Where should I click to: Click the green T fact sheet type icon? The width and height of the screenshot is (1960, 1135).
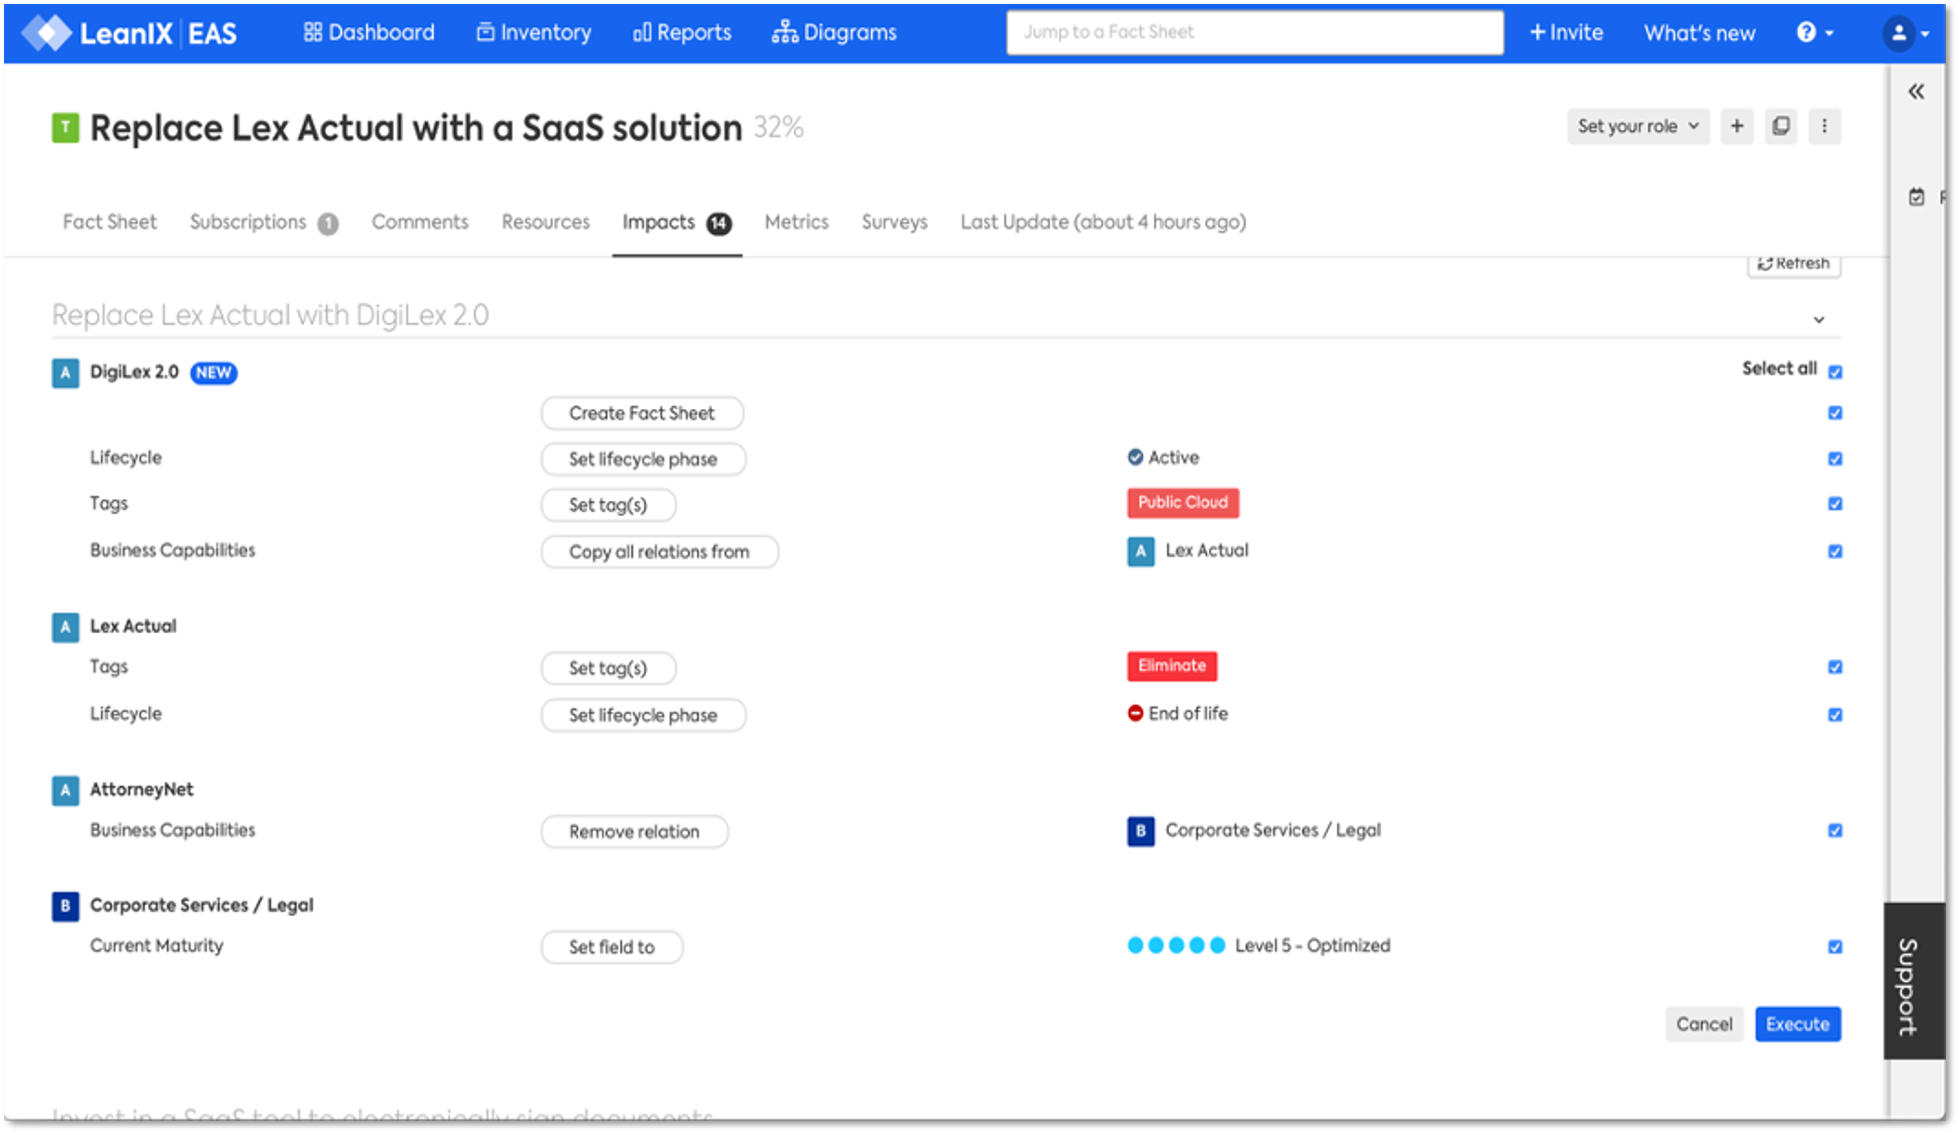[x=65, y=128]
